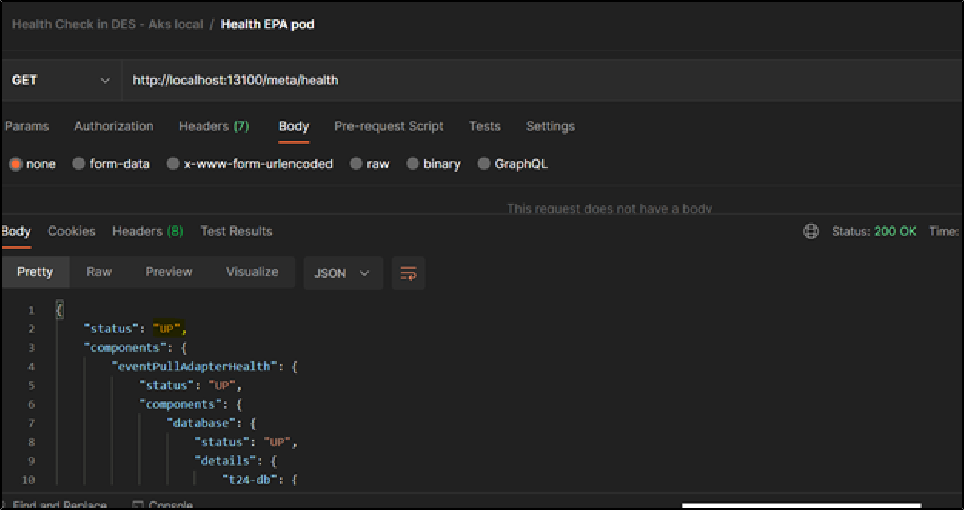
Task: Switch to the Authorization tab
Action: coord(113,126)
